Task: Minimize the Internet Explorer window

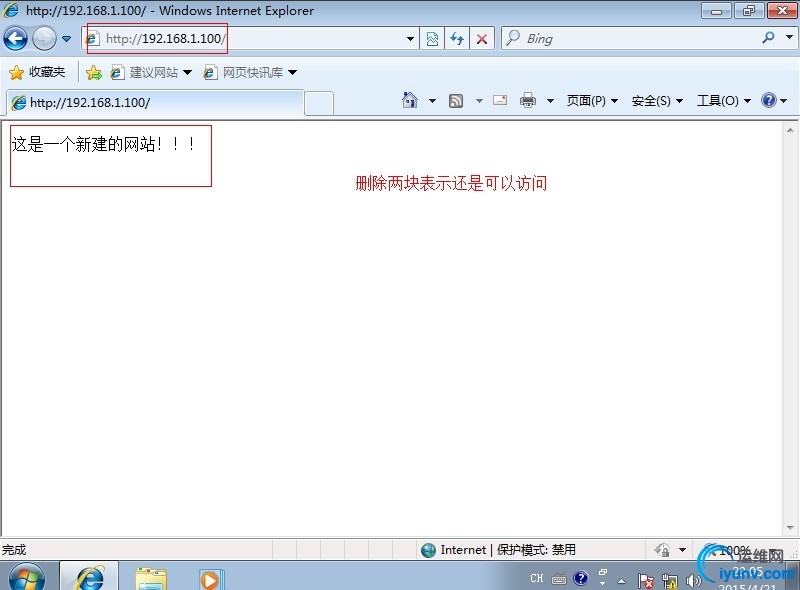Action: (x=716, y=11)
